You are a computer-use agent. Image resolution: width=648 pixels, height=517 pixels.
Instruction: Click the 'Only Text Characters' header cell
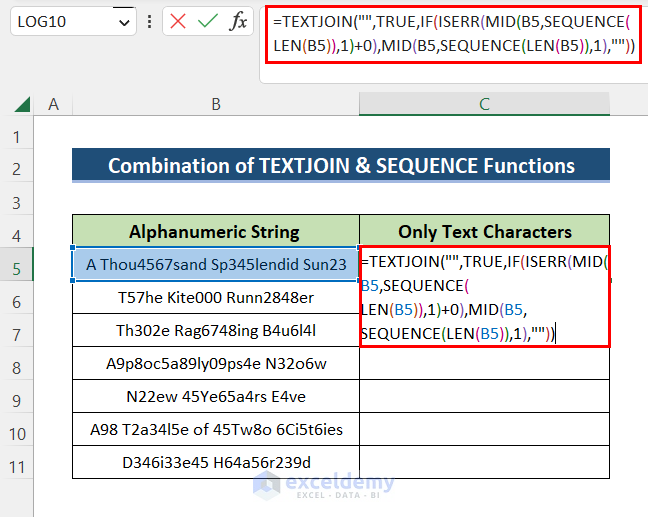tap(484, 232)
